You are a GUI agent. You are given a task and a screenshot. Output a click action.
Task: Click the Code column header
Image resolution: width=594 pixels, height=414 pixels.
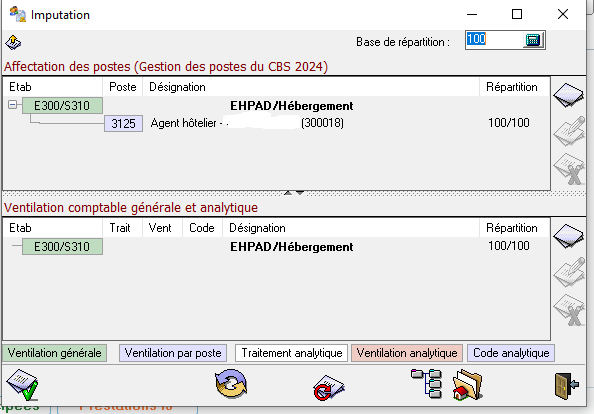pos(202,228)
